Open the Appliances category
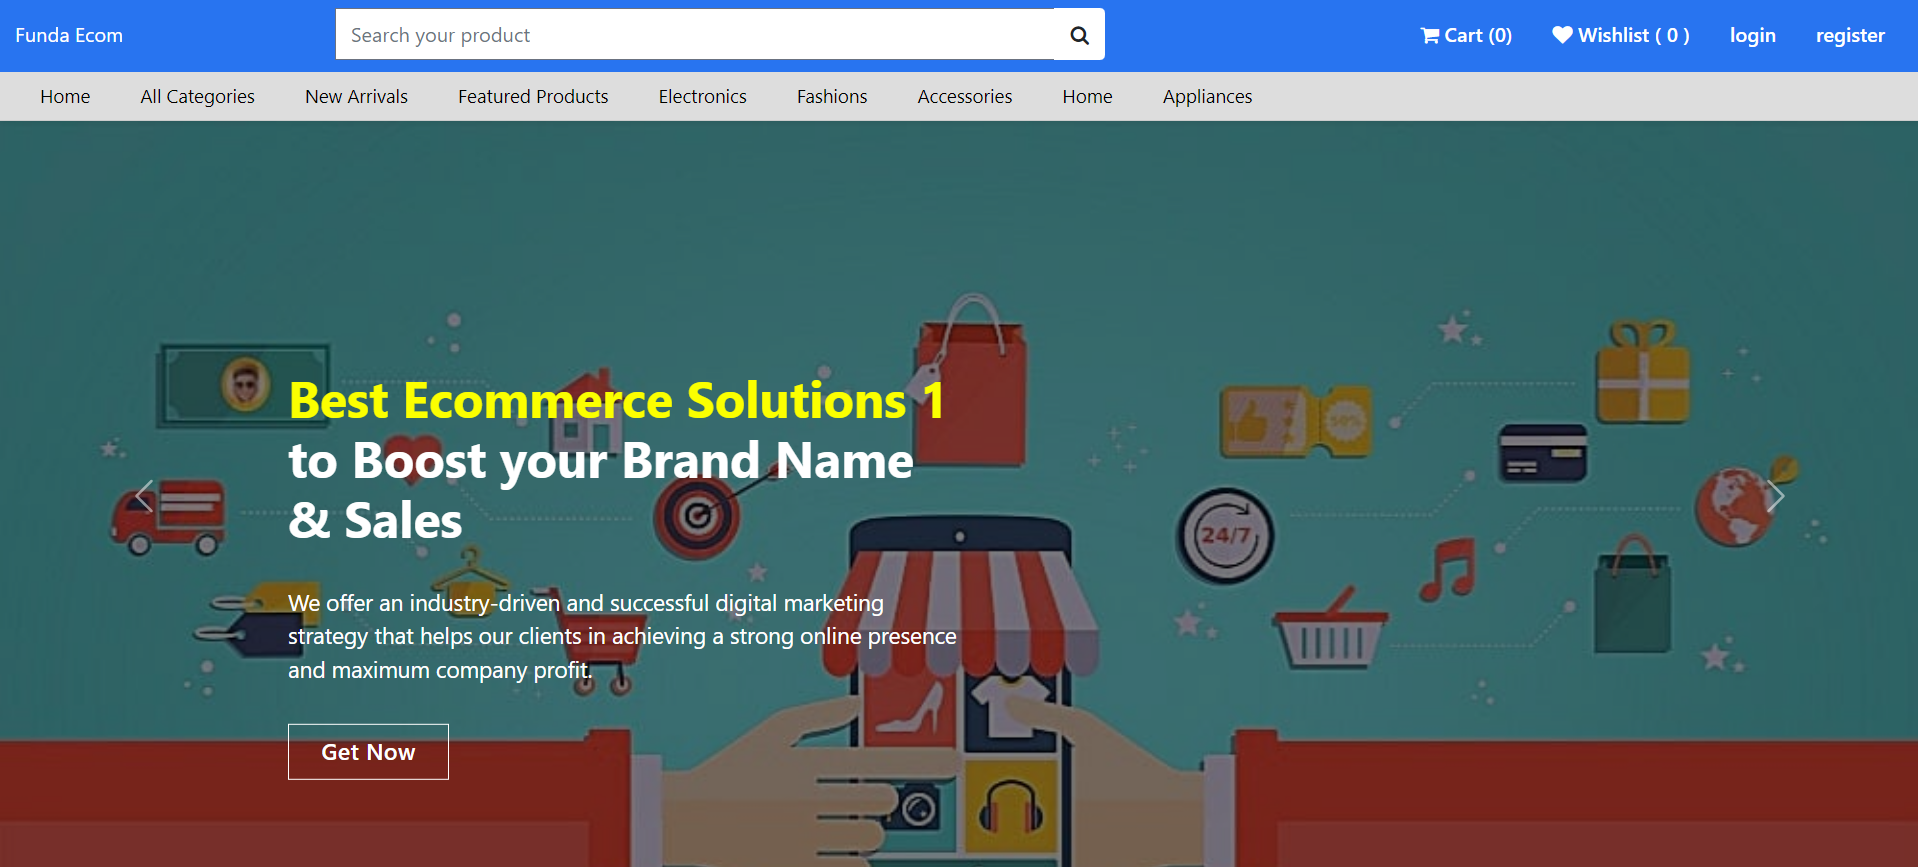This screenshot has width=1918, height=867. (1207, 96)
